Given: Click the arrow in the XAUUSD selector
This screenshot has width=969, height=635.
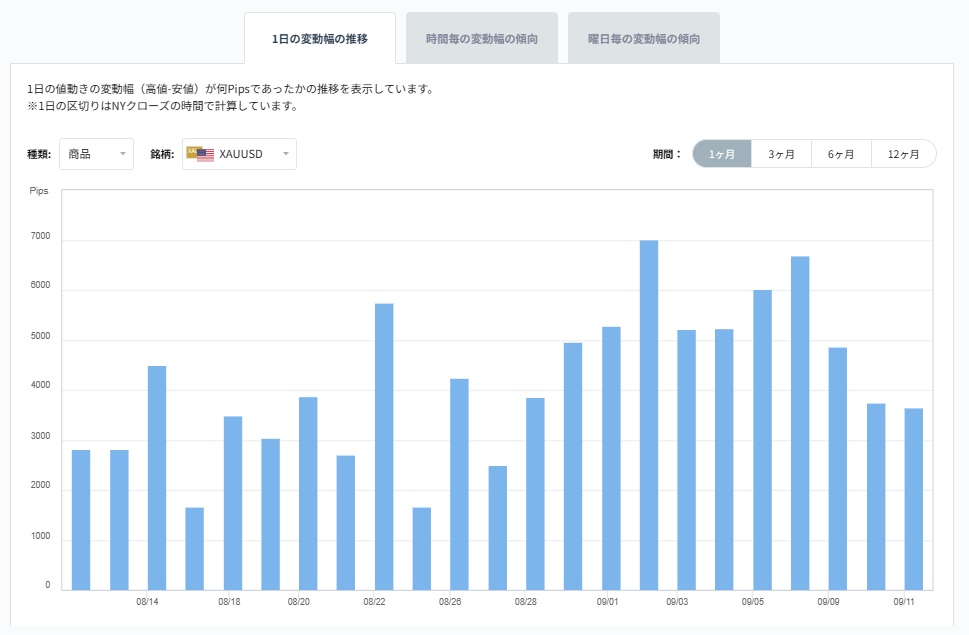Looking at the screenshot, I should click(286, 154).
